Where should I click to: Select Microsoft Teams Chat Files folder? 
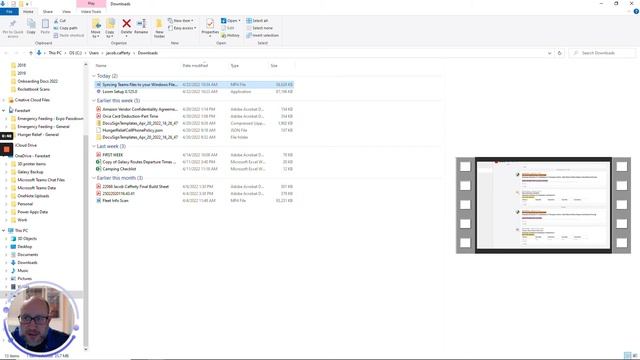click(x=41, y=180)
